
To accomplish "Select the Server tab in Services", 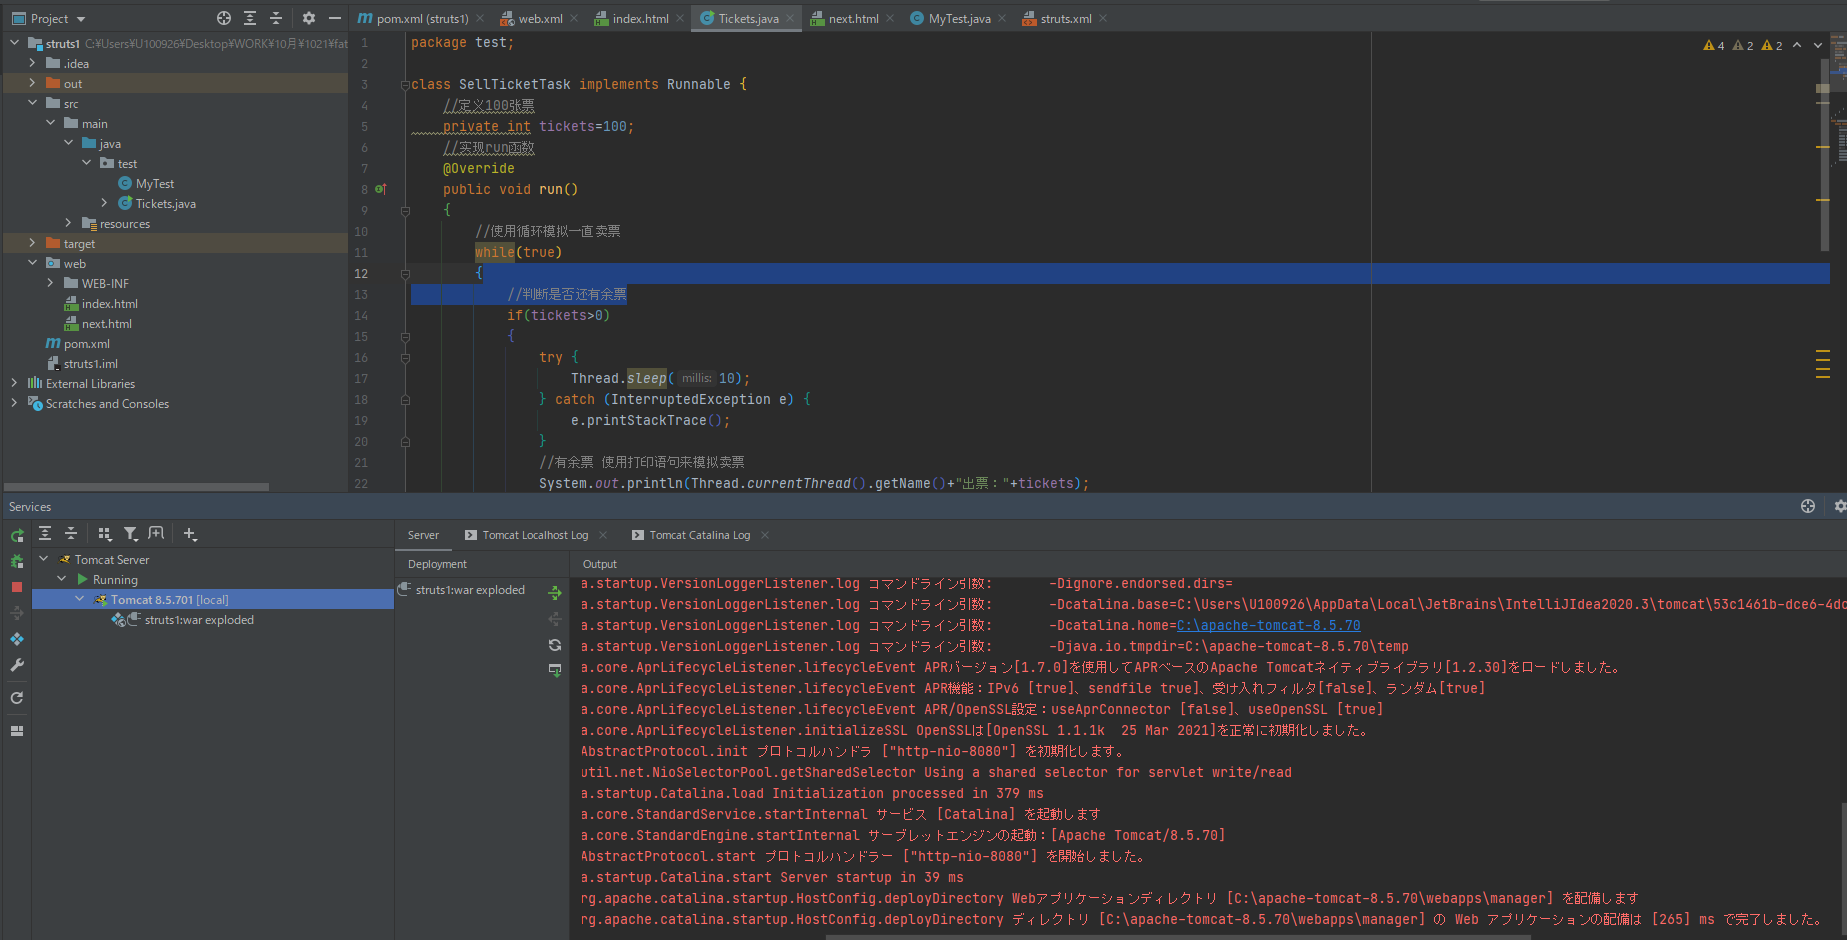I will [x=423, y=535].
